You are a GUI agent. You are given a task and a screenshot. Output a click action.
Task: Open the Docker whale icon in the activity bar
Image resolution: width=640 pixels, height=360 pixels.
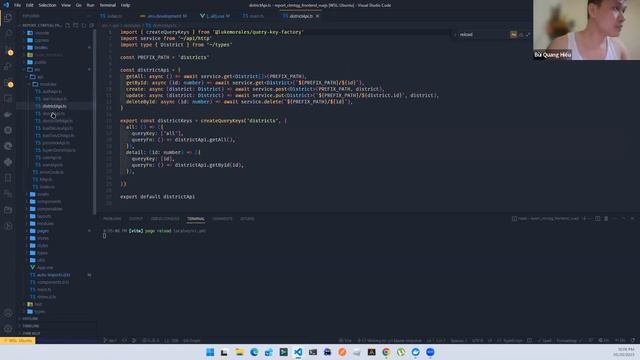8,114
